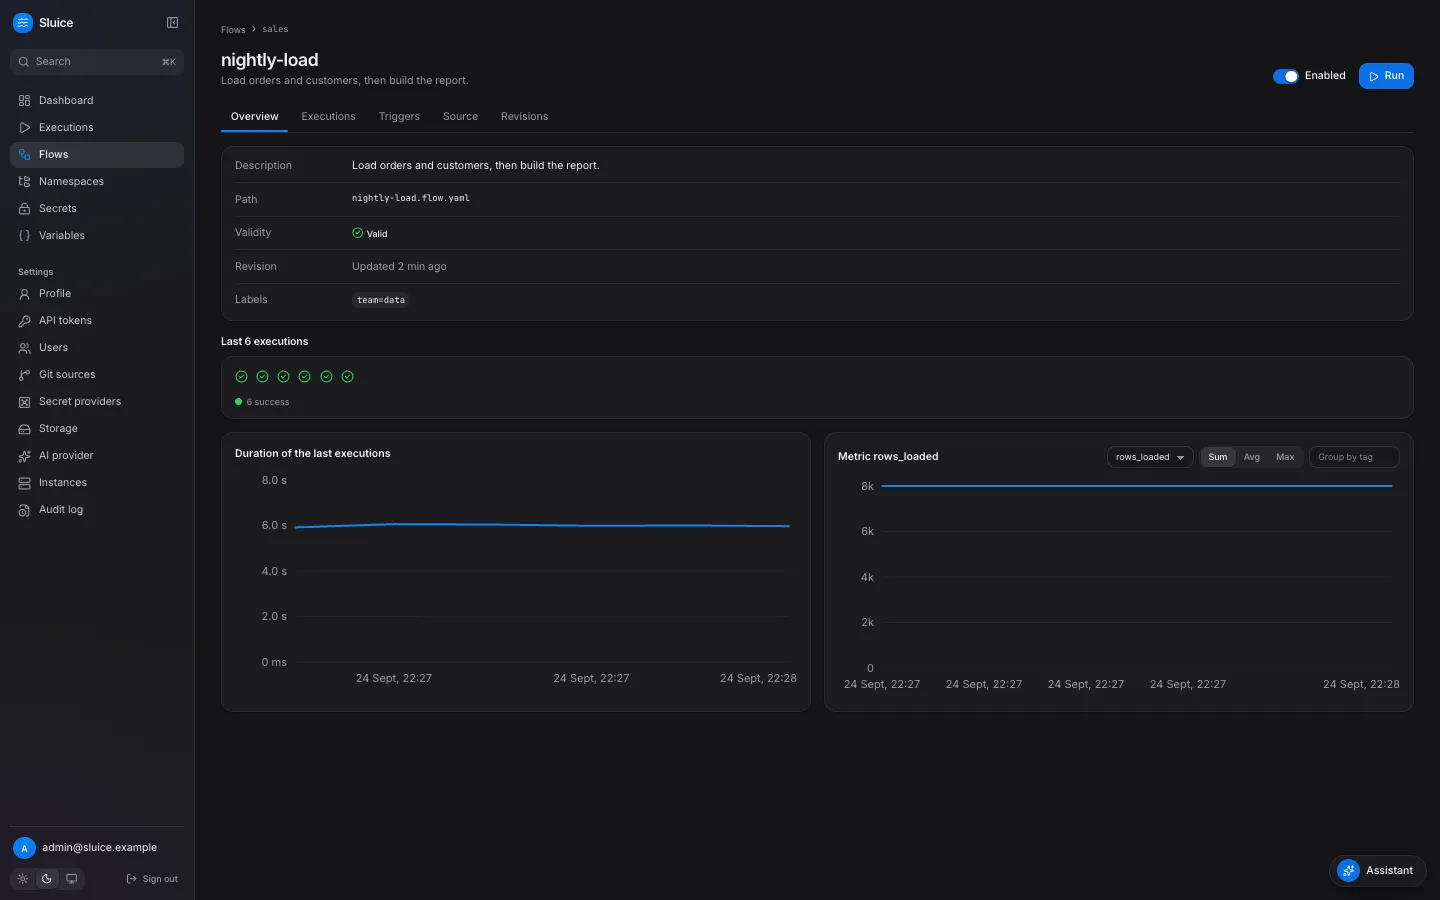
Task: Click the Profile icon in Settings
Action: click(x=24, y=294)
